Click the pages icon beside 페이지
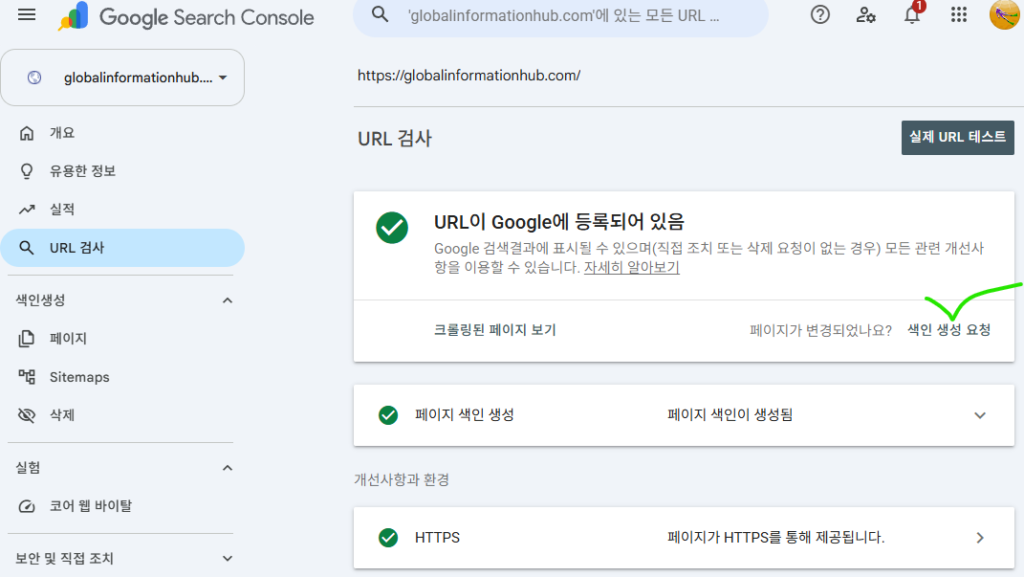Image resolution: width=1024 pixels, height=577 pixels. (26, 338)
